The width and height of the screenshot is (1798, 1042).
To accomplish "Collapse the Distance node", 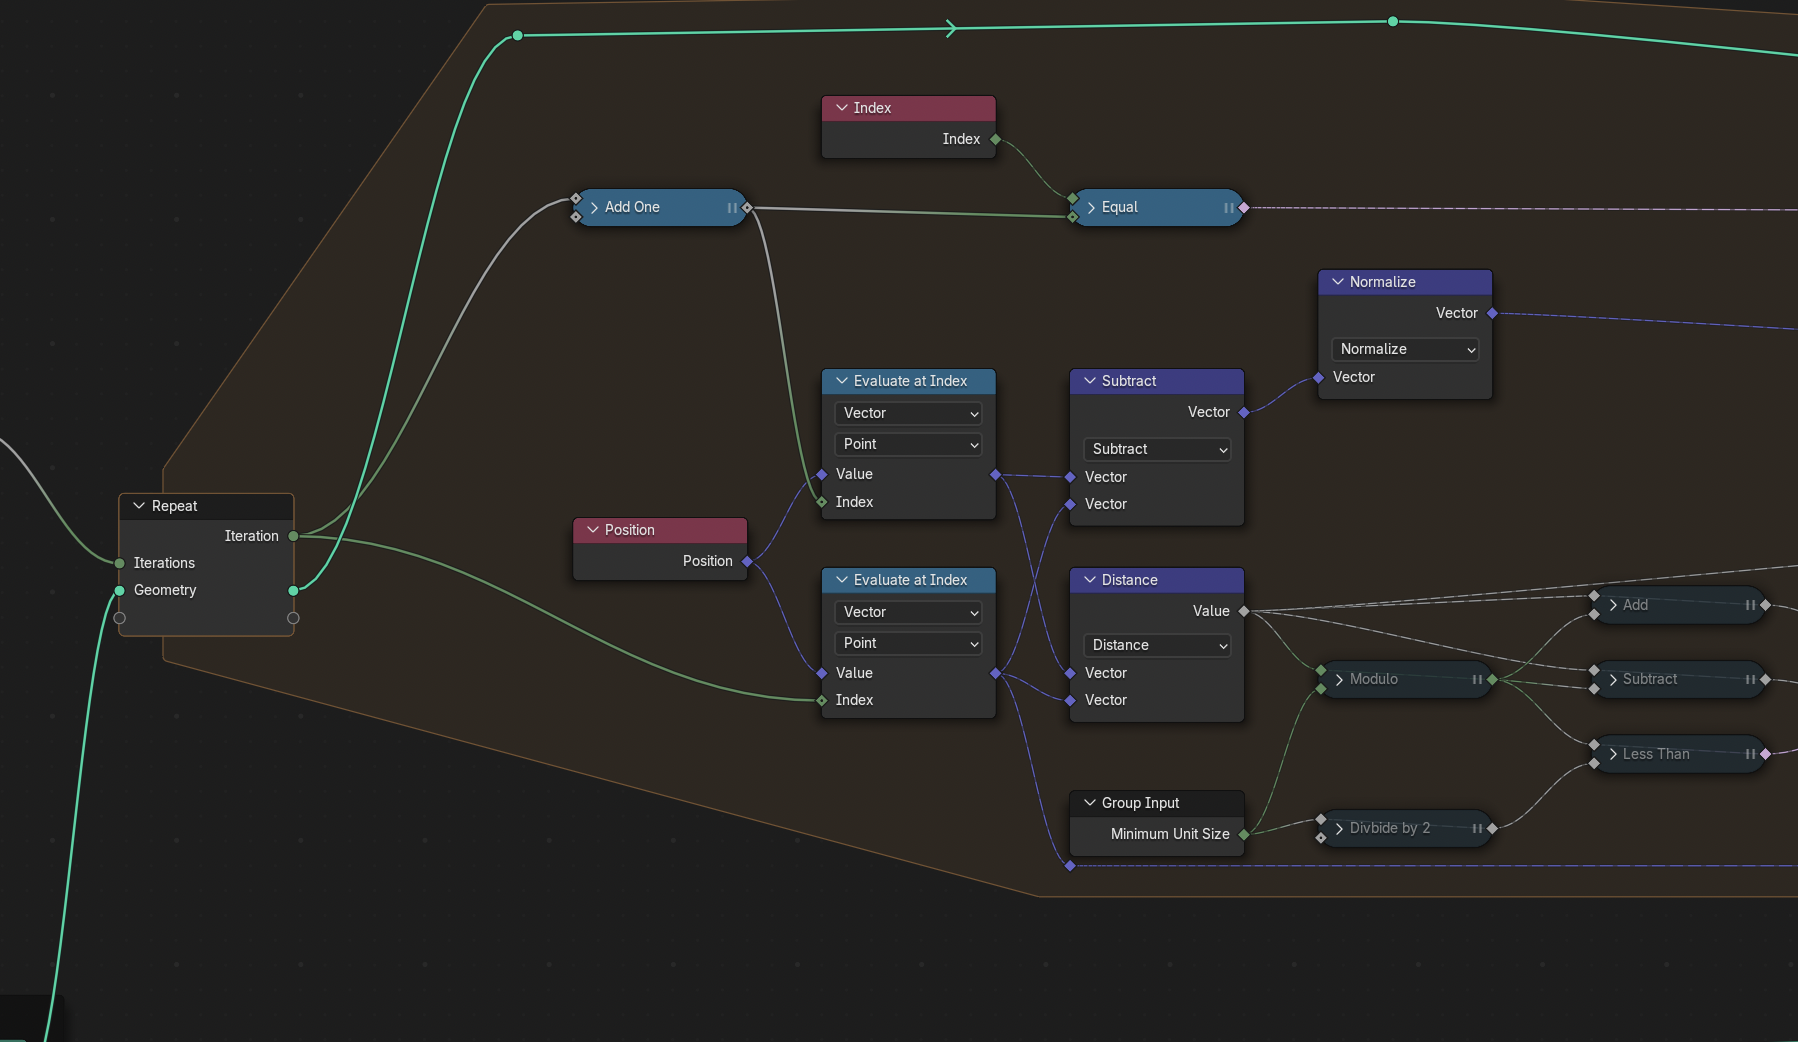I will click(x=1090, y=580).
